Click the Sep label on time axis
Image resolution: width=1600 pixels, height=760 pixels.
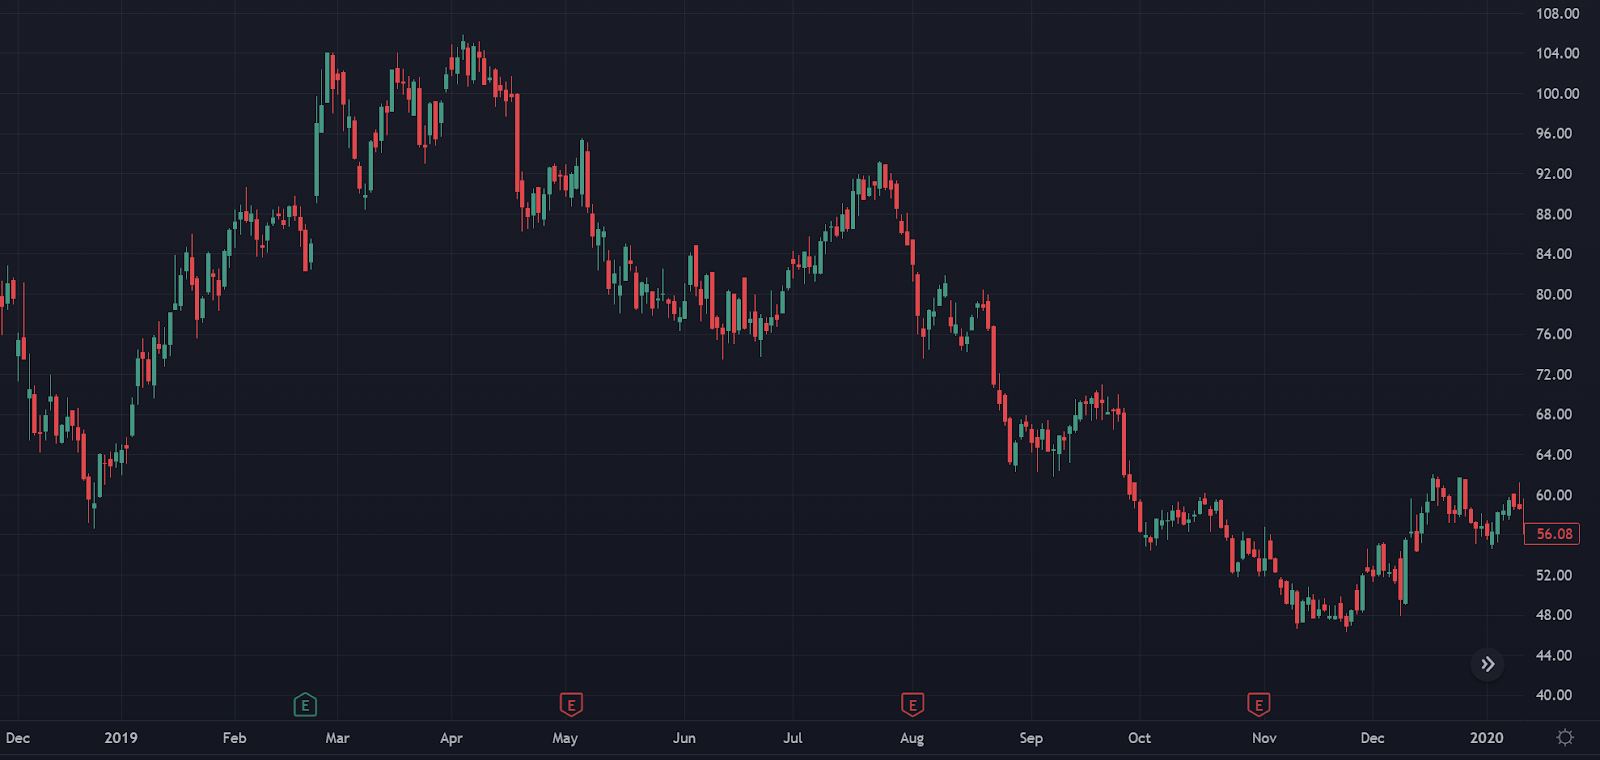click(1031, 738)
